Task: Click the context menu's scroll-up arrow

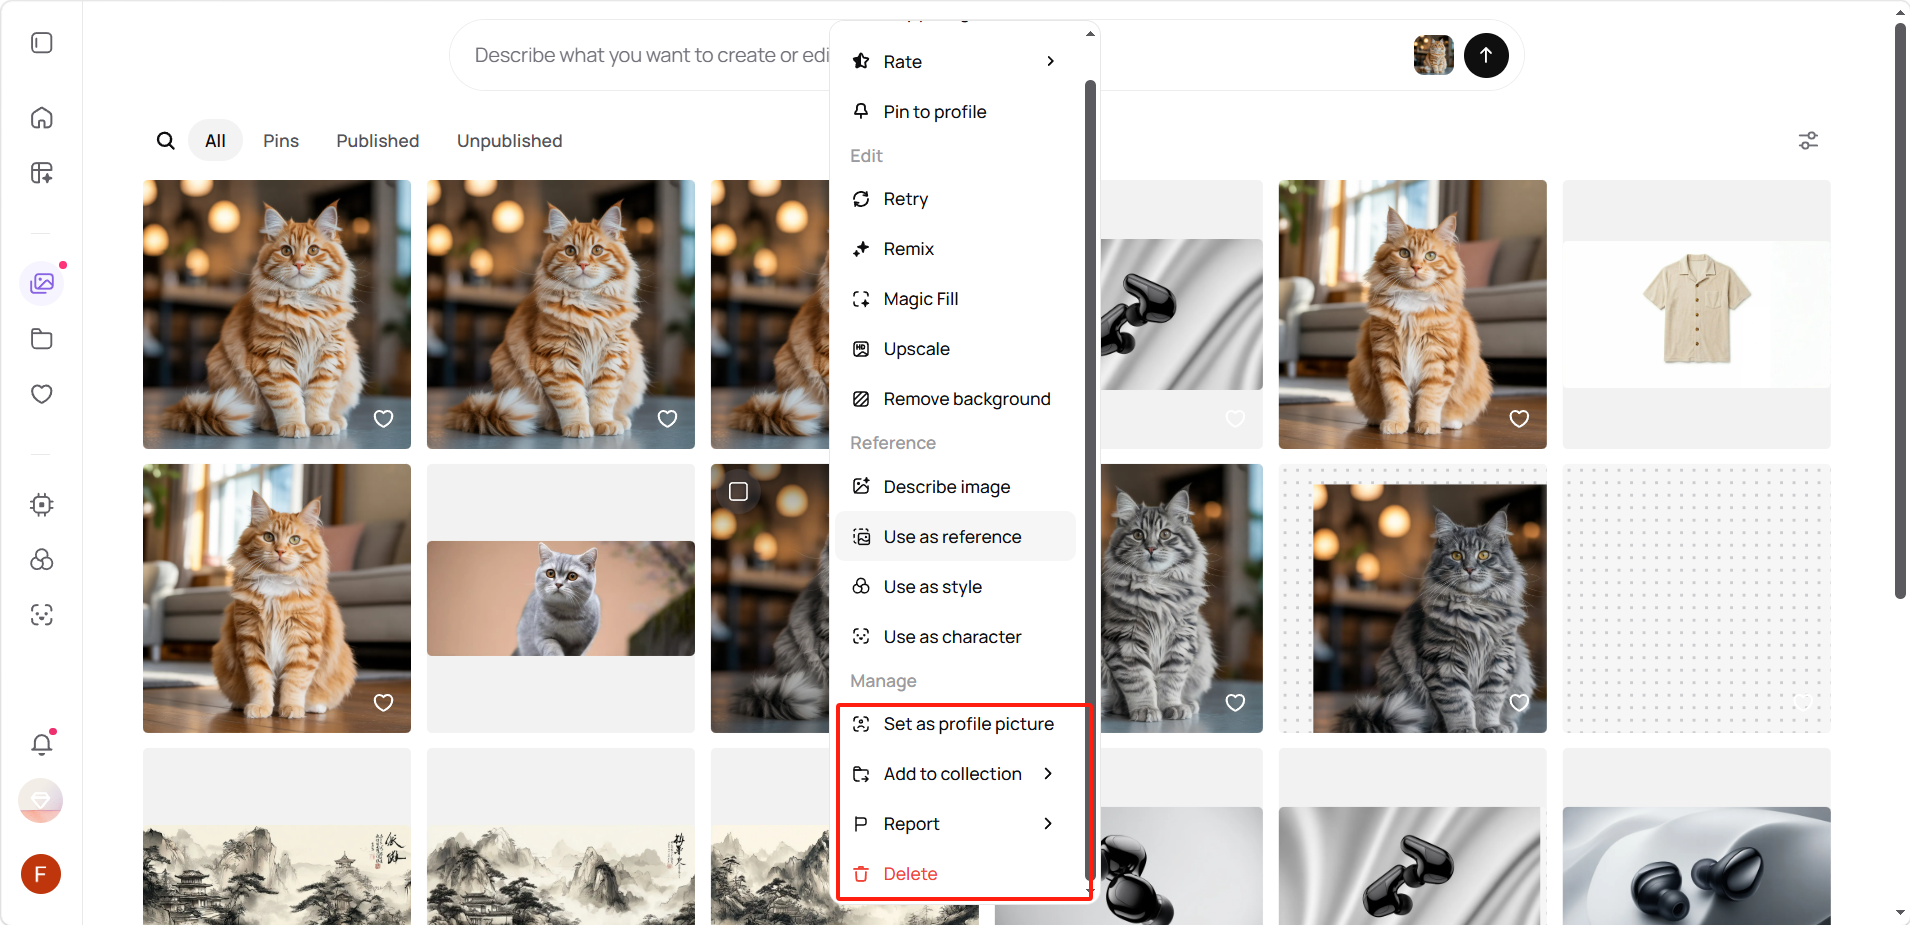Action: tap(1091, 34)
